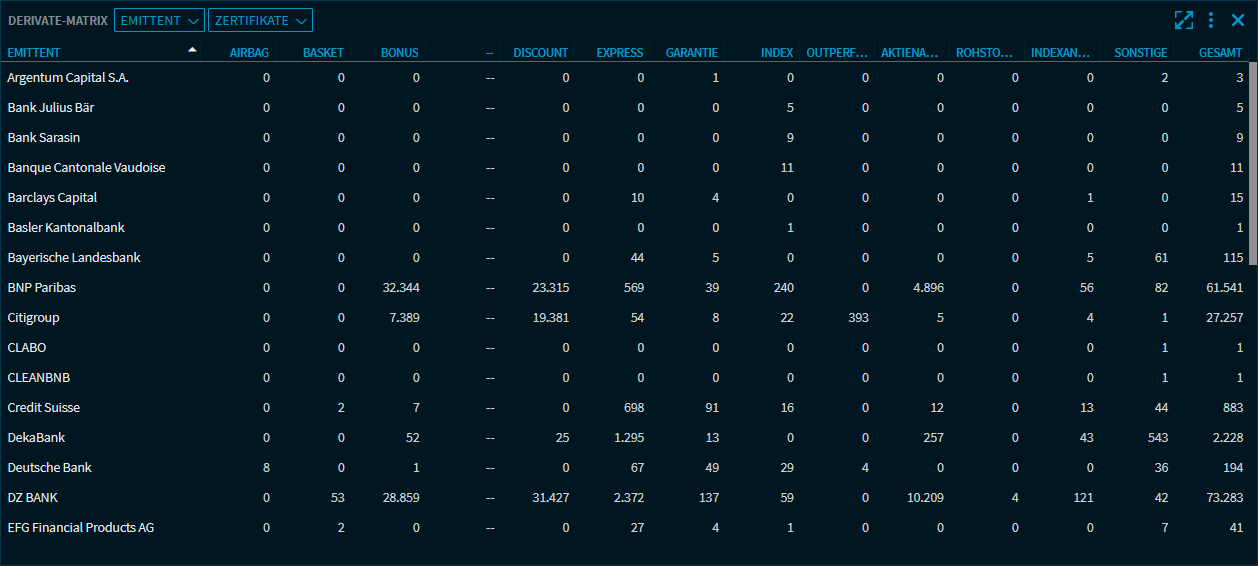Open the three-dot options menu
Screen dimensions: 1258x566
[1211, 20]
